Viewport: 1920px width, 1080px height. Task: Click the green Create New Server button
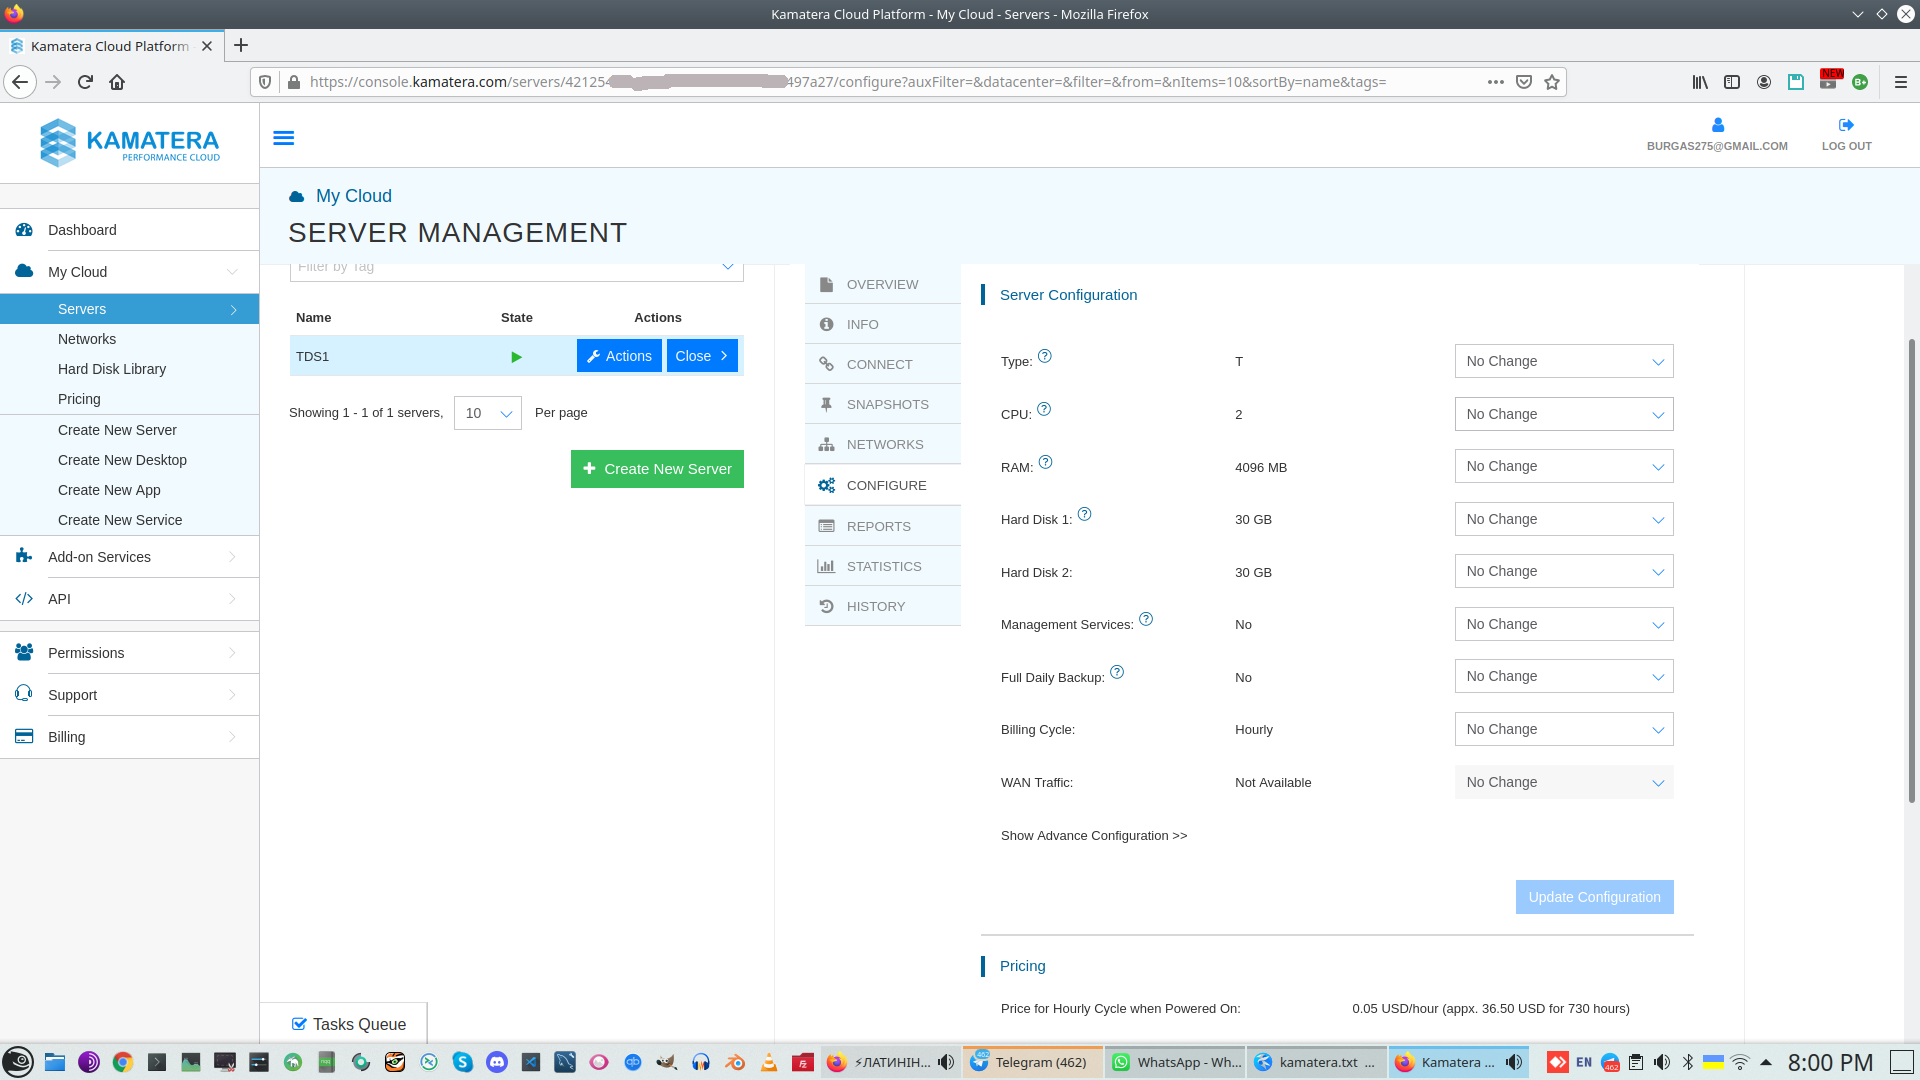pos(657,469)
